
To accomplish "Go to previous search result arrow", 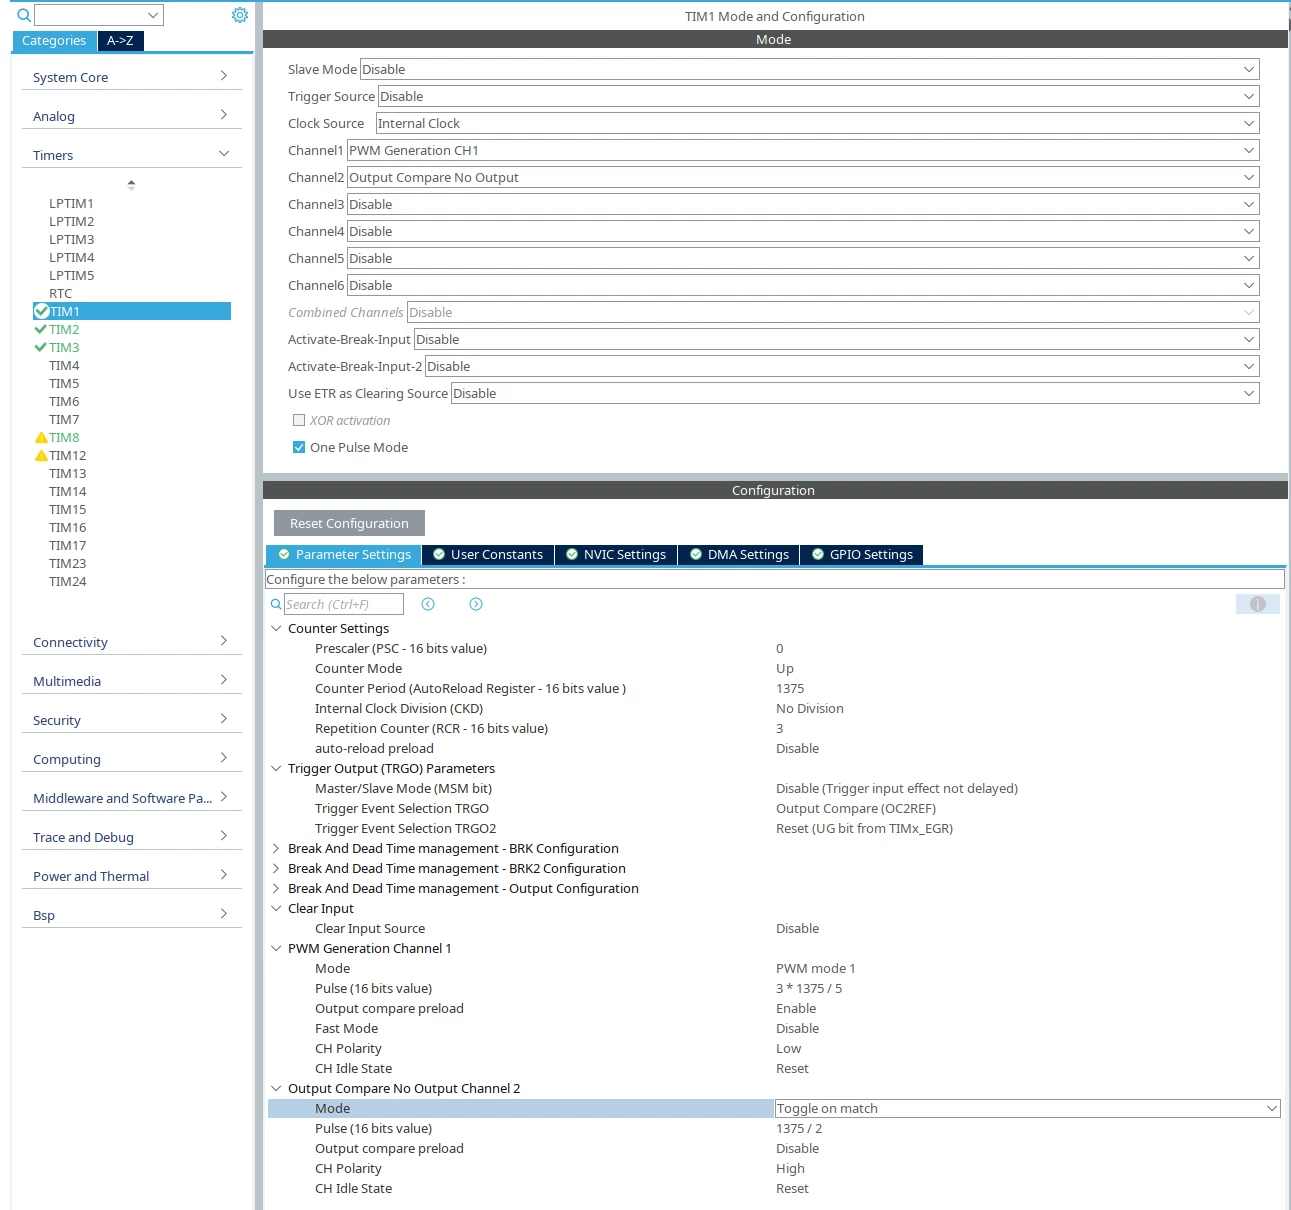I will pyautogui.click(x=428, y=604).
